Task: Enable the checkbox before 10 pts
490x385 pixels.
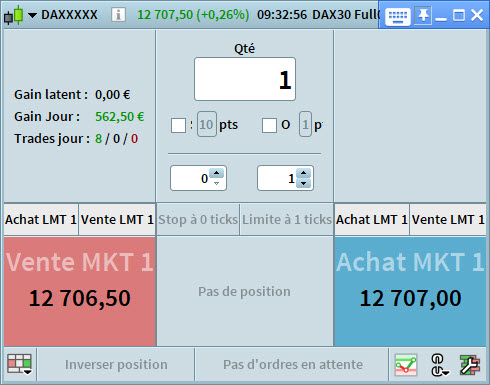Action: tap(178, 126)
